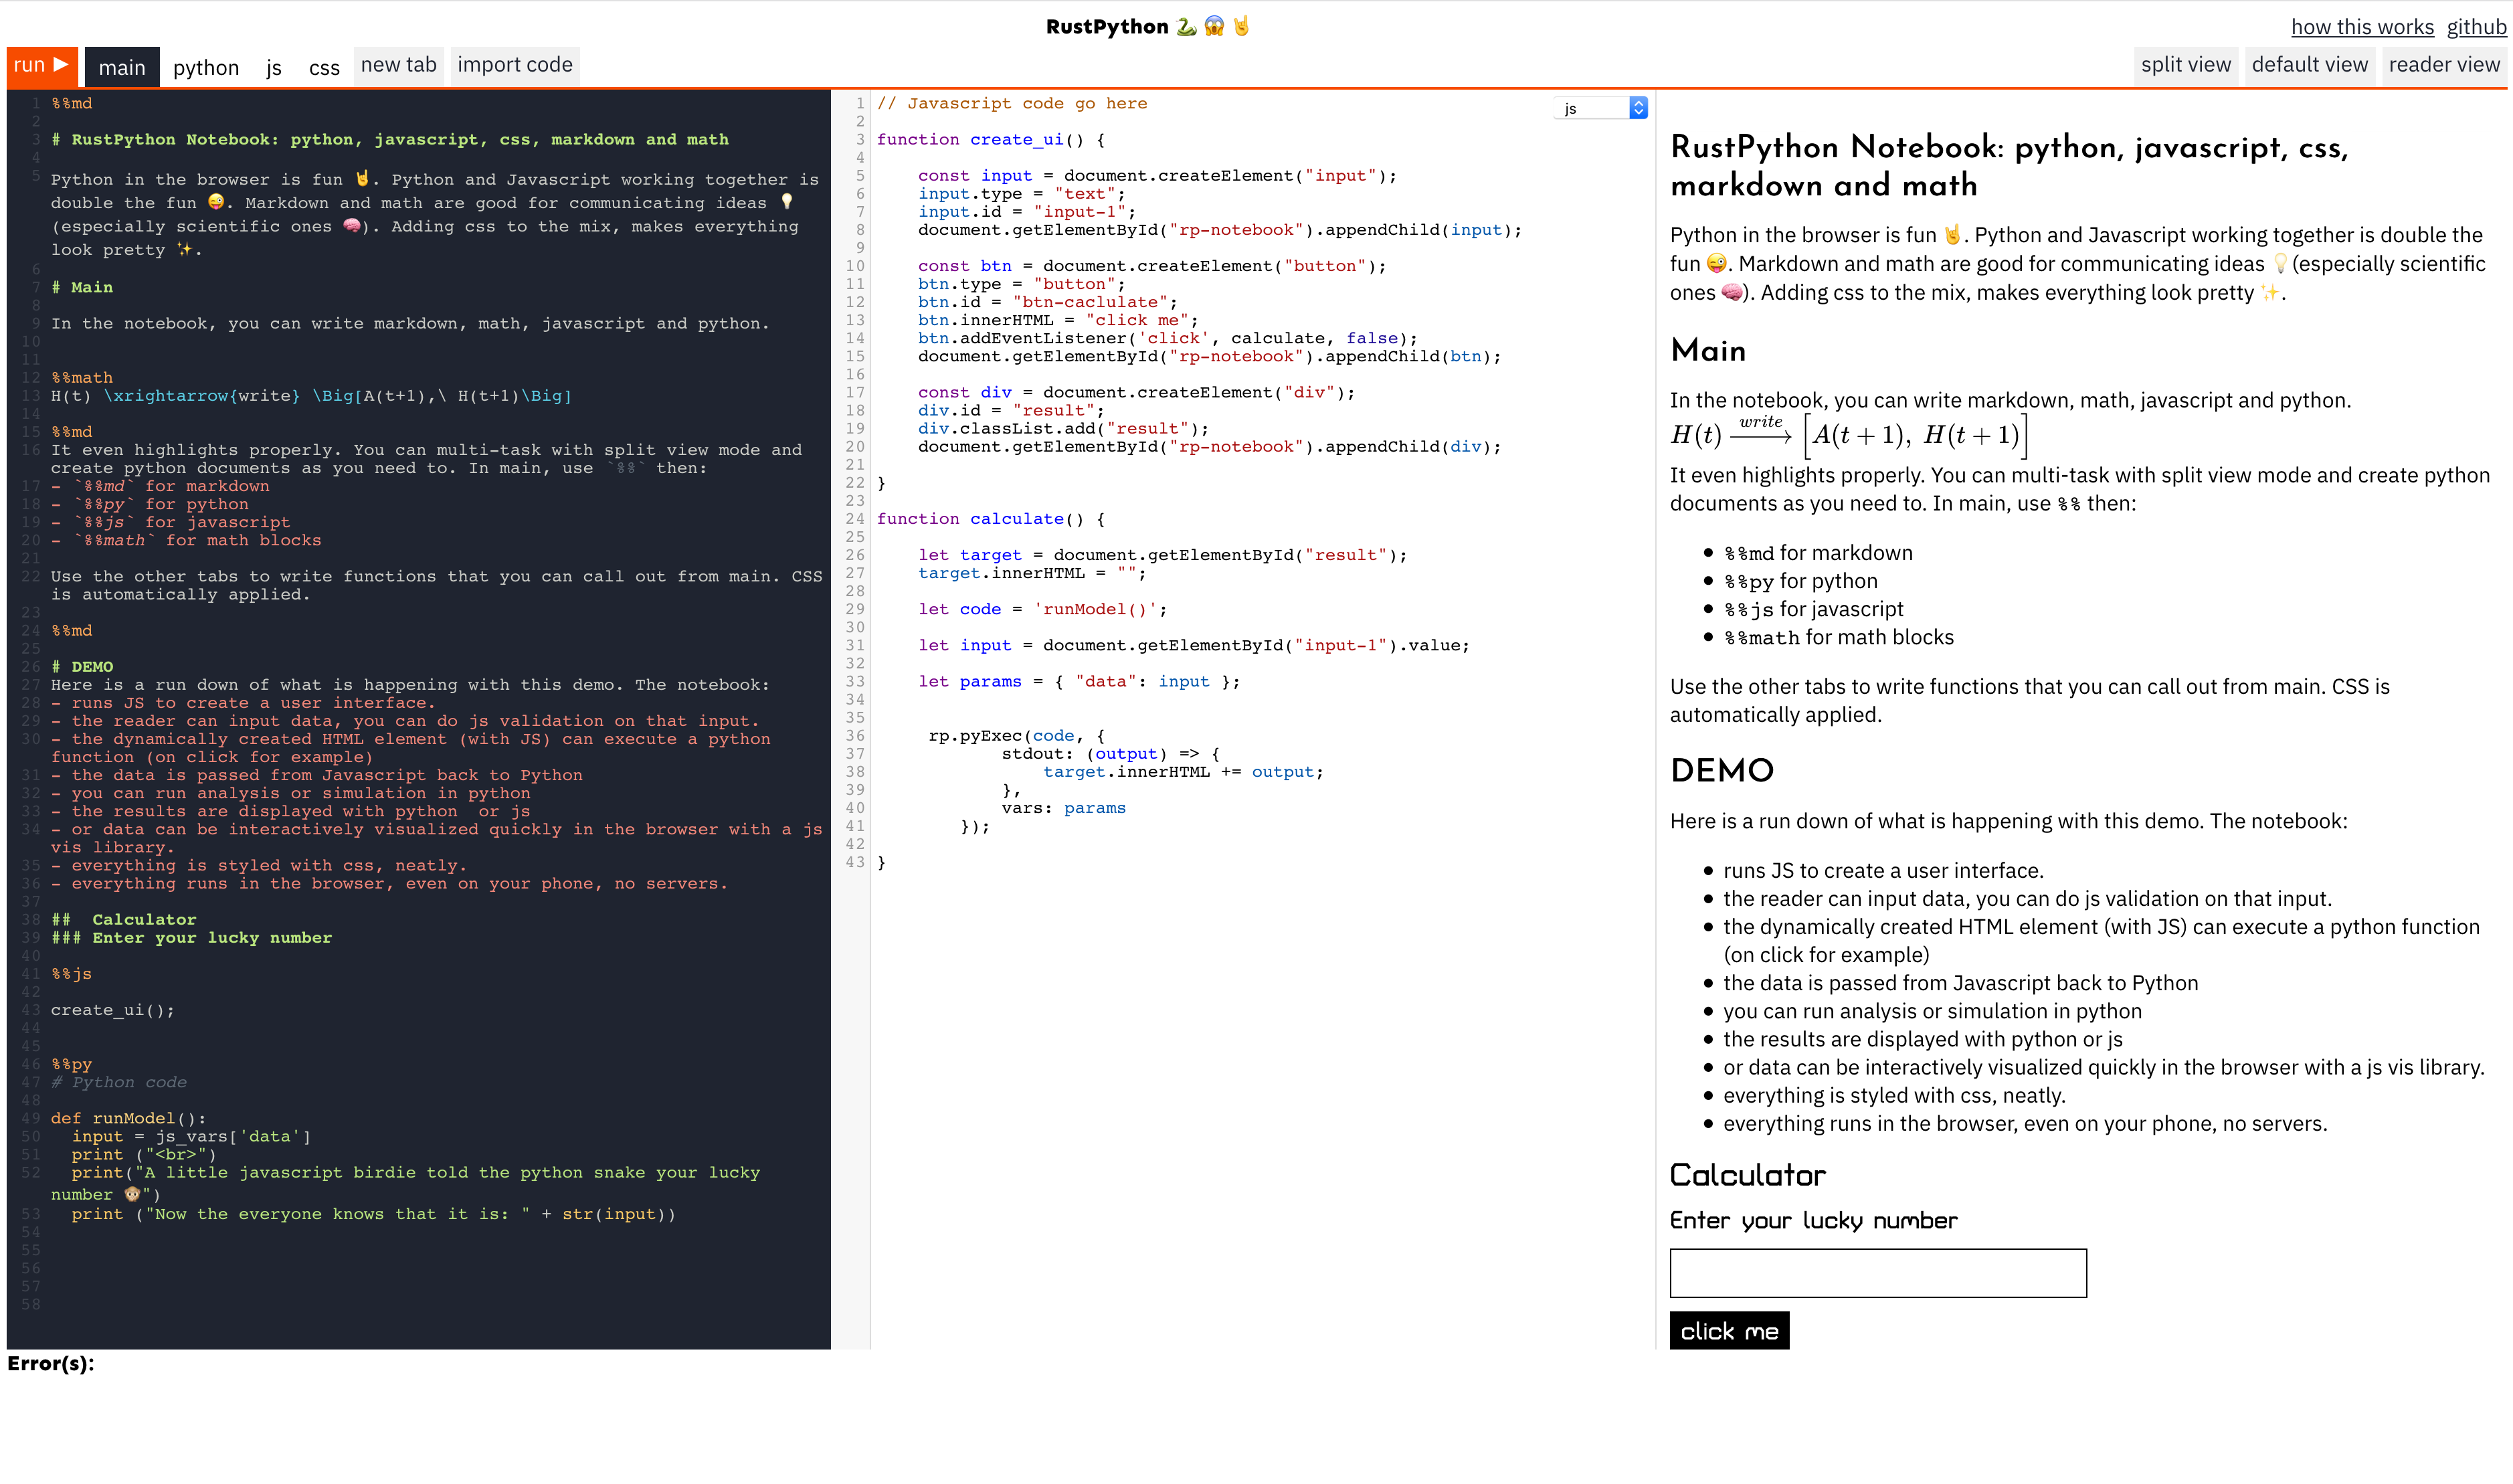The height and width of the screenshot is (1484, 2513).
Task: Switch to the main tab
Action: point(122,67)
